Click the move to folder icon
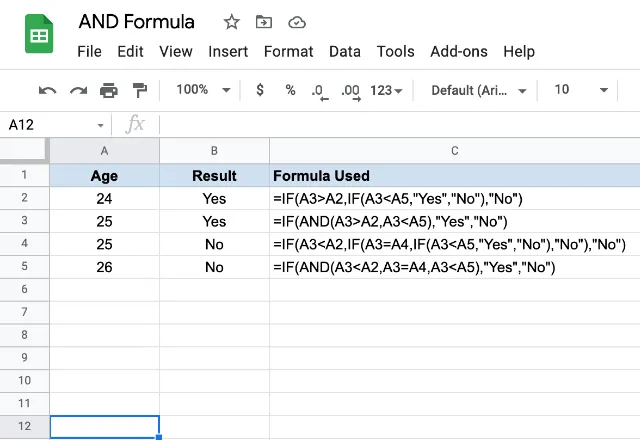The image size is (640, 440). click(x=264, y=22)
